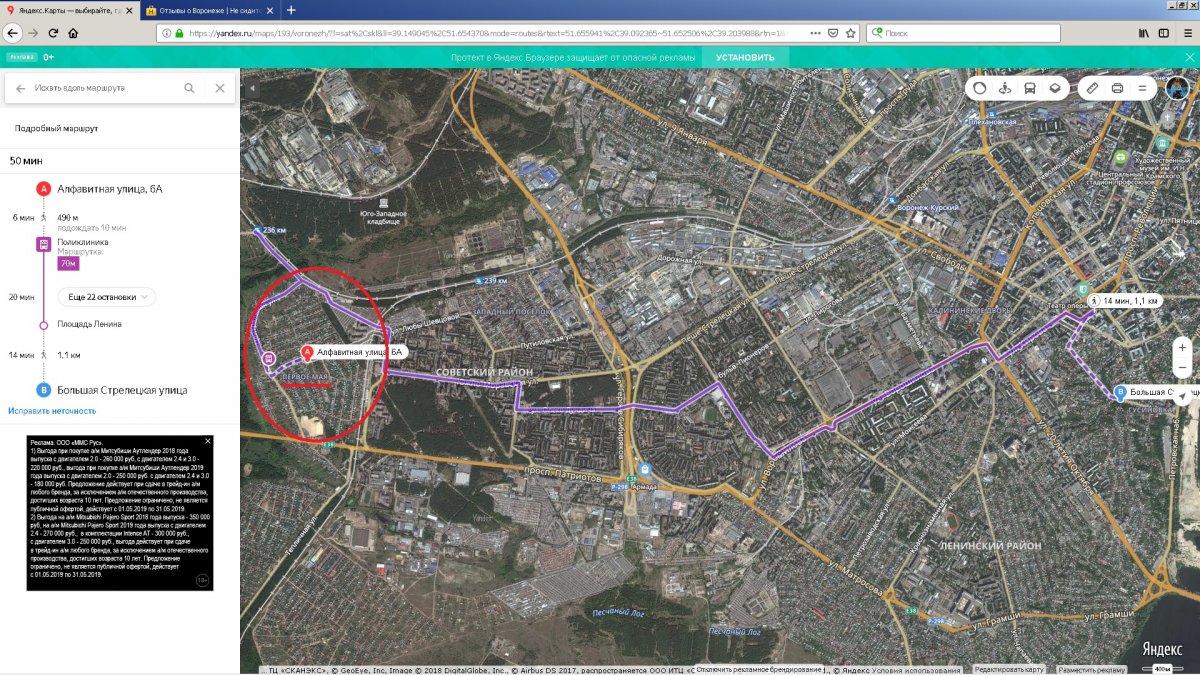Viewport: 1200px width, 675px height.
Task: Return from route search with back arrow
Action: click(x=20, y=88)
